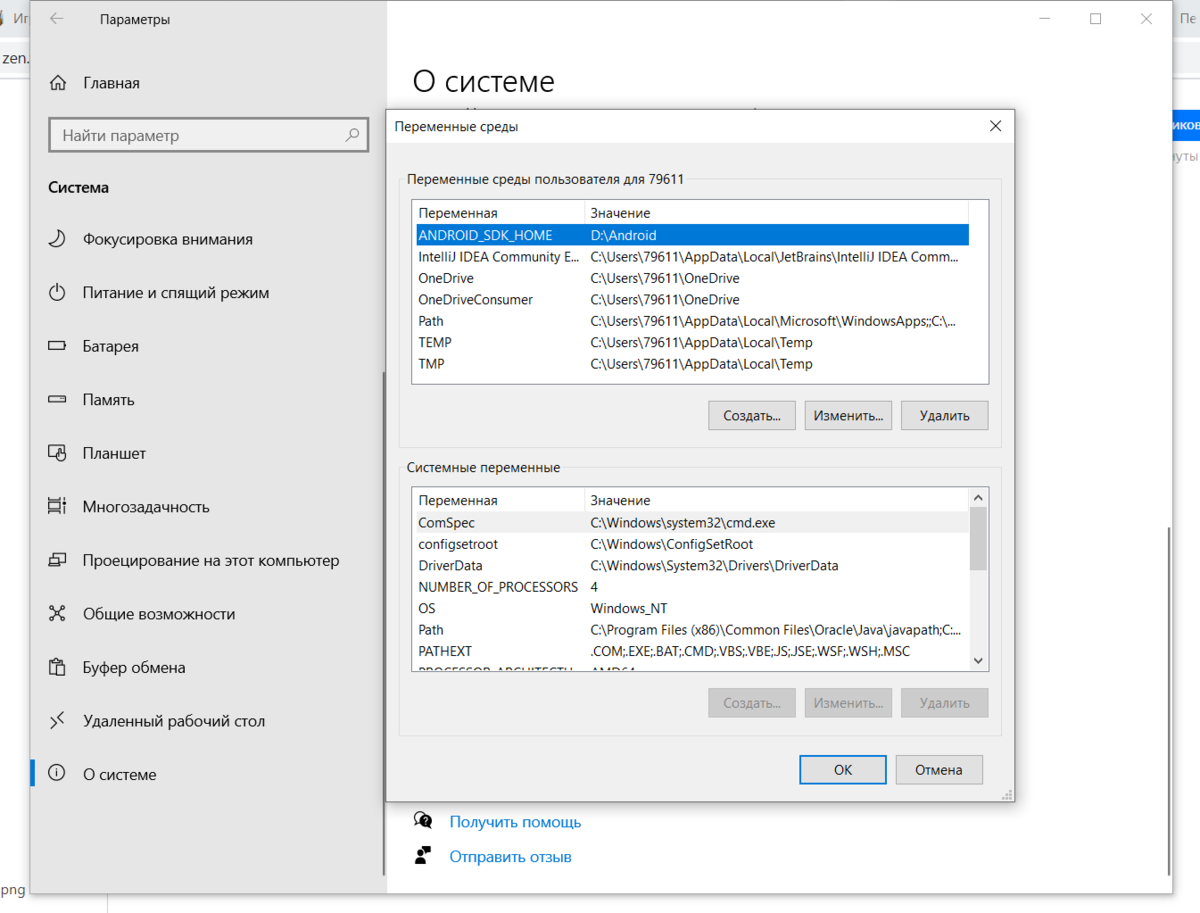Select DriverData system variable row
Screen dimensions: 1200x913
pos(692,565)
